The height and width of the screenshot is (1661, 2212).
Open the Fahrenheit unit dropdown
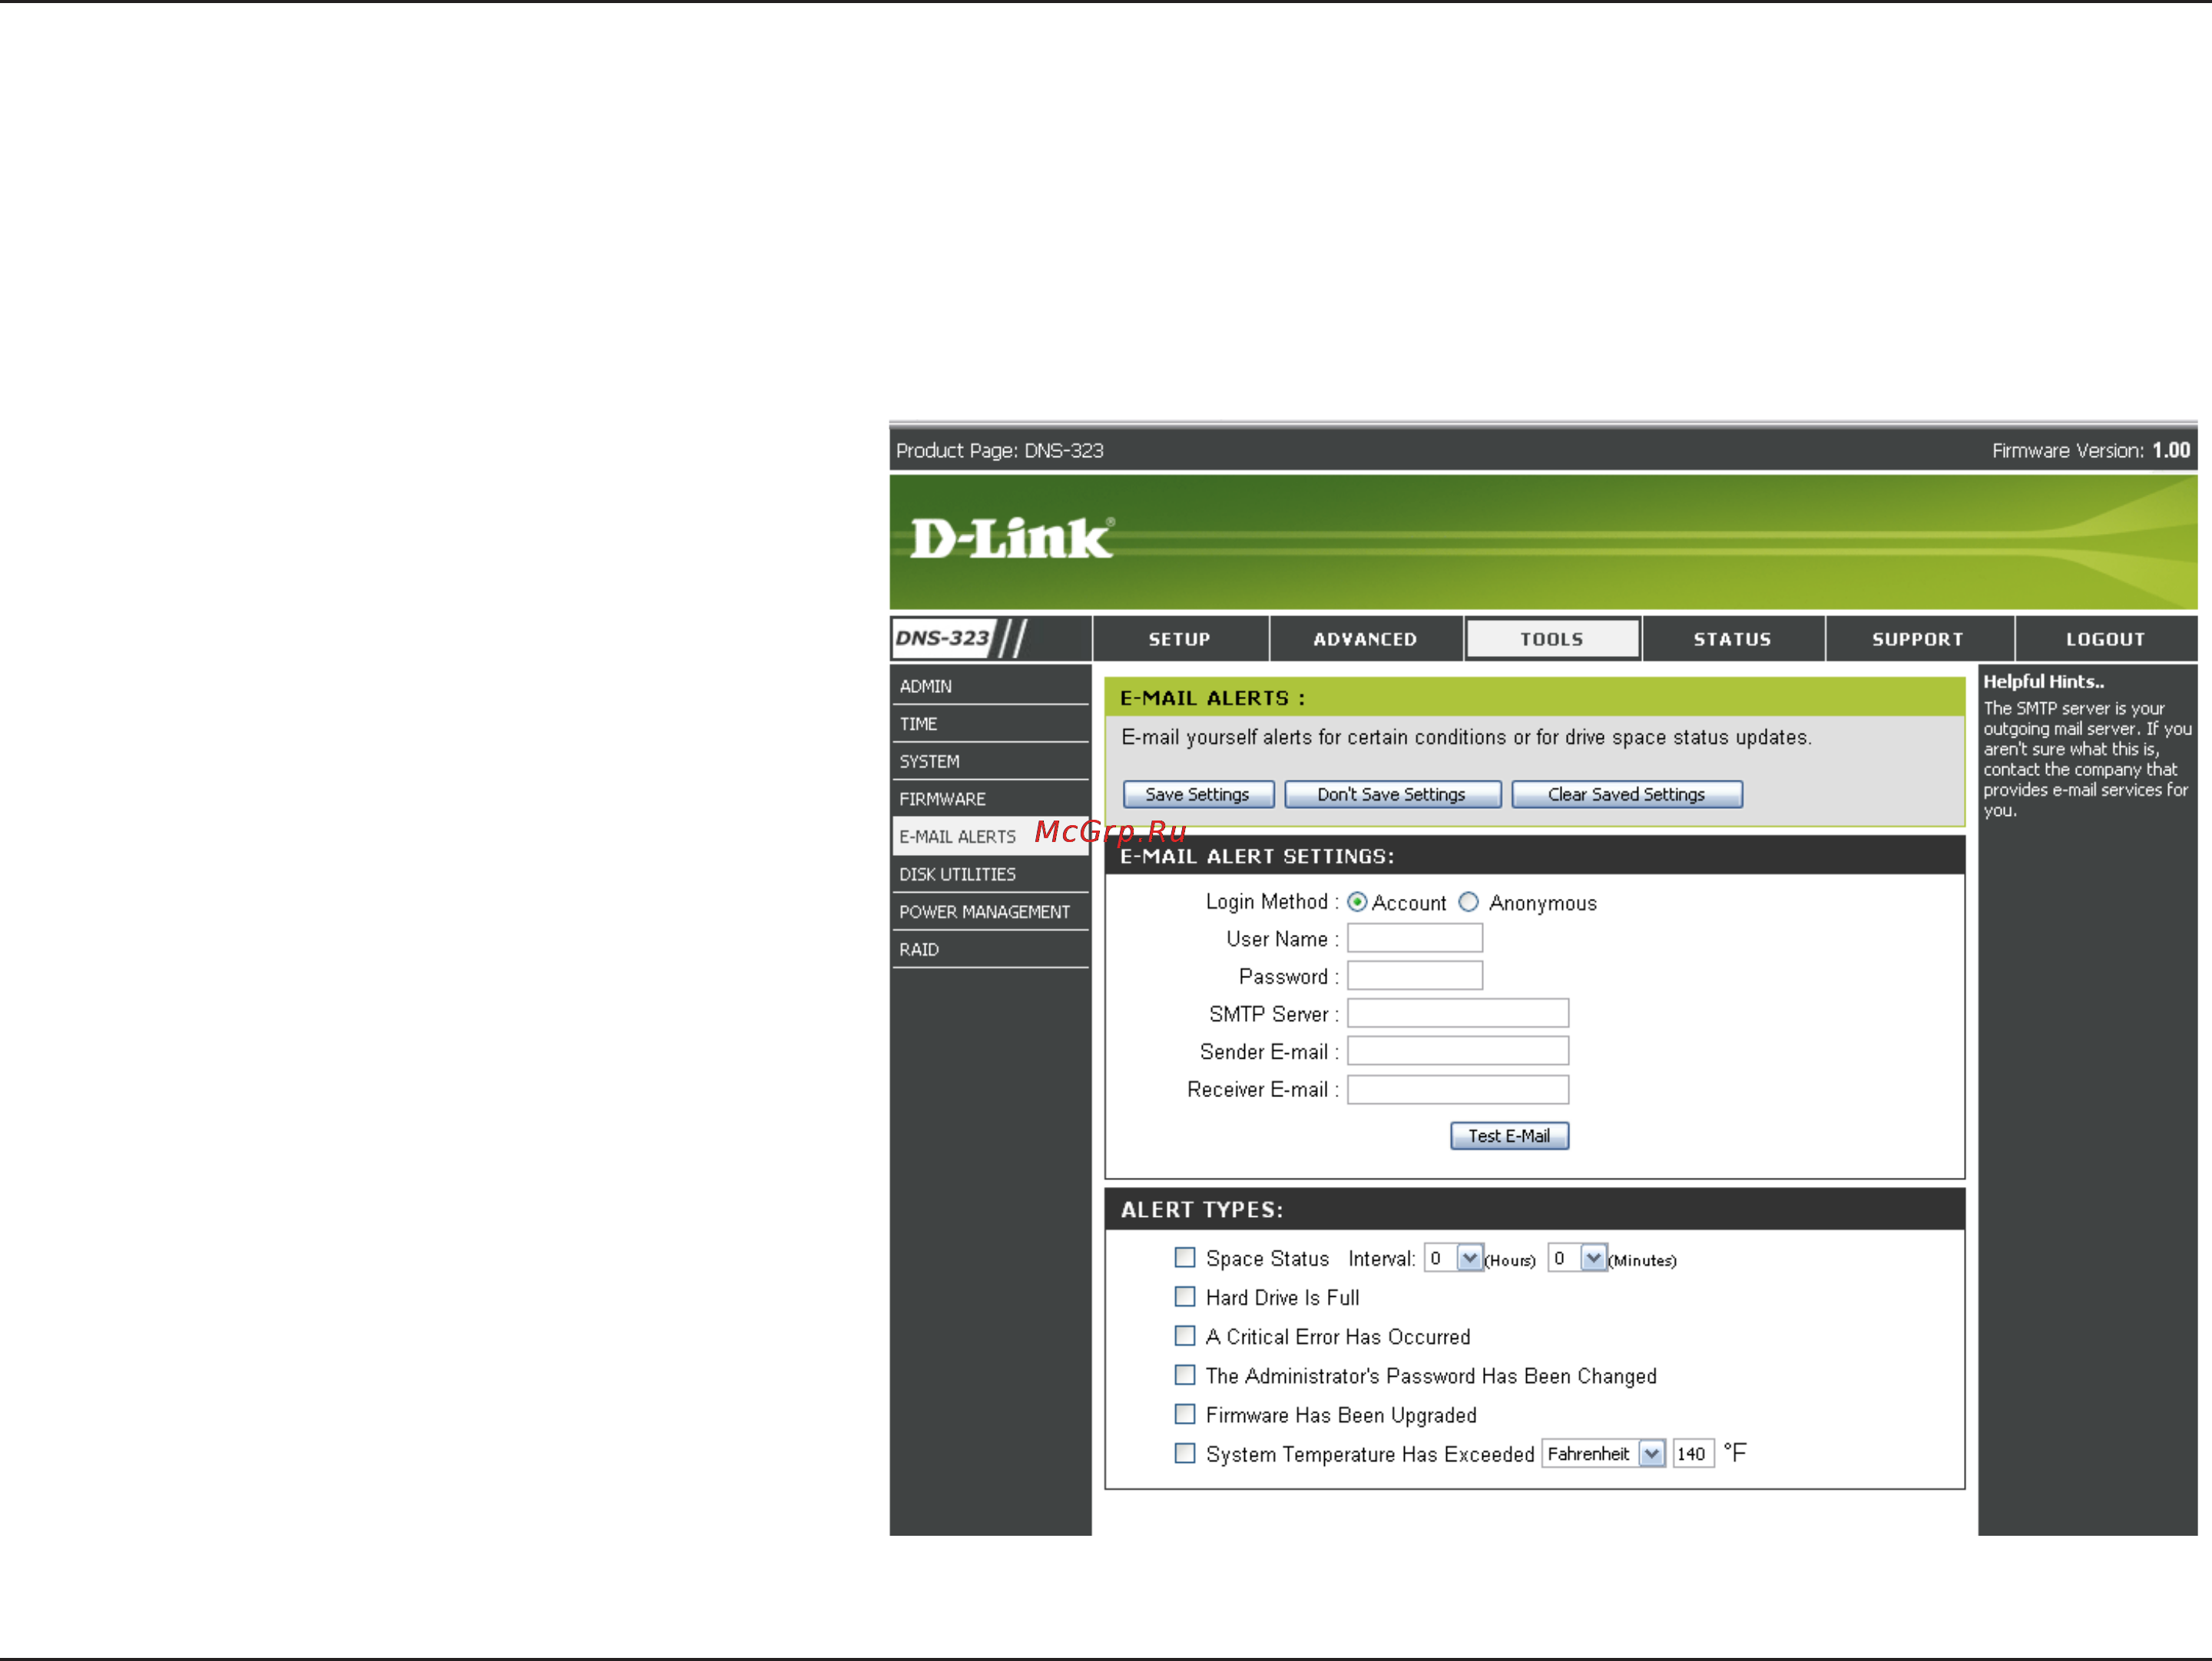tap(1604, 1454)
